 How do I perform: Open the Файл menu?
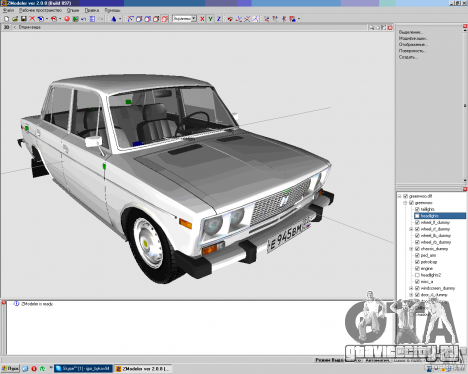coord(8,10)
